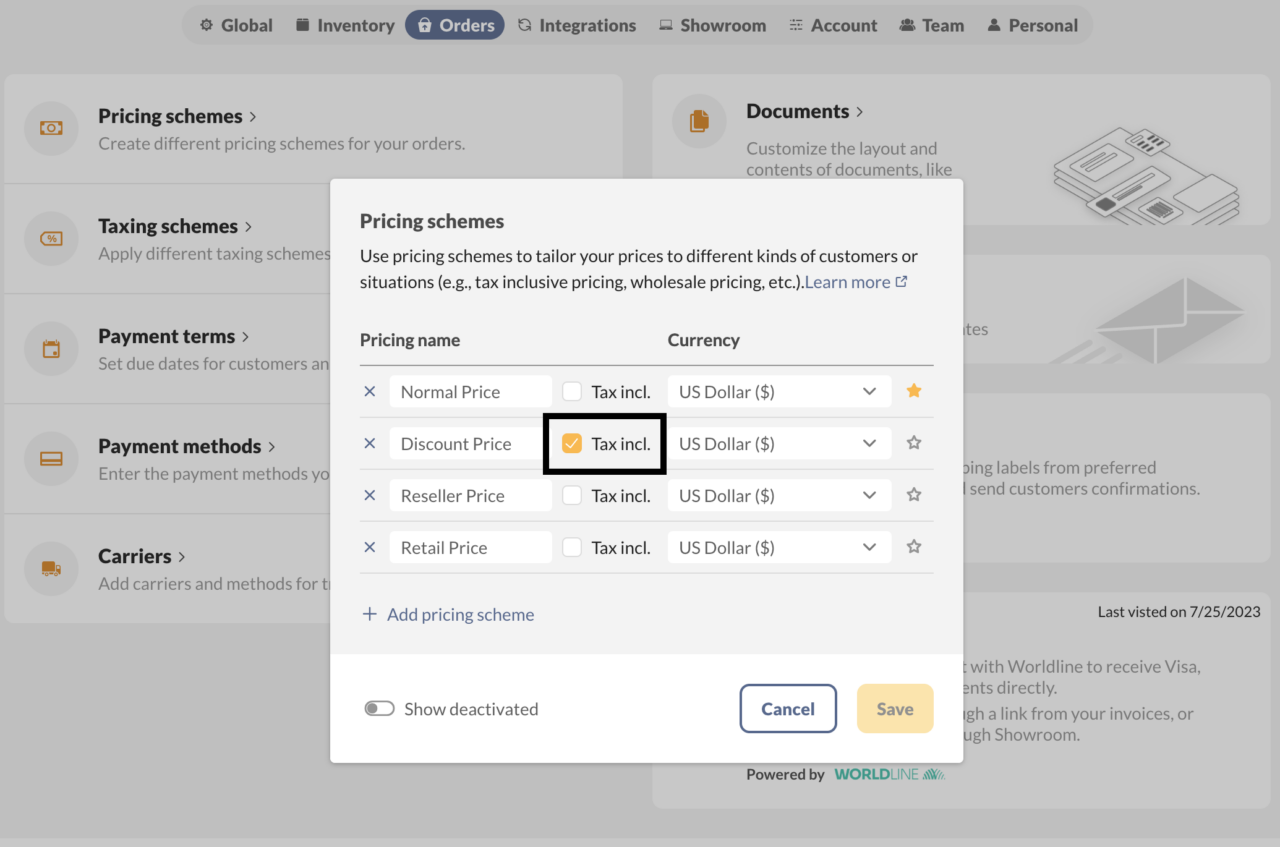Open the Learn more link

[x=856, y=282]
